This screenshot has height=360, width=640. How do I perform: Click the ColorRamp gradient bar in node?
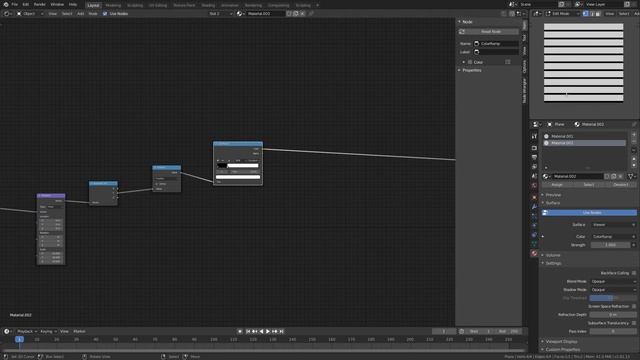[x=238, y=165]
